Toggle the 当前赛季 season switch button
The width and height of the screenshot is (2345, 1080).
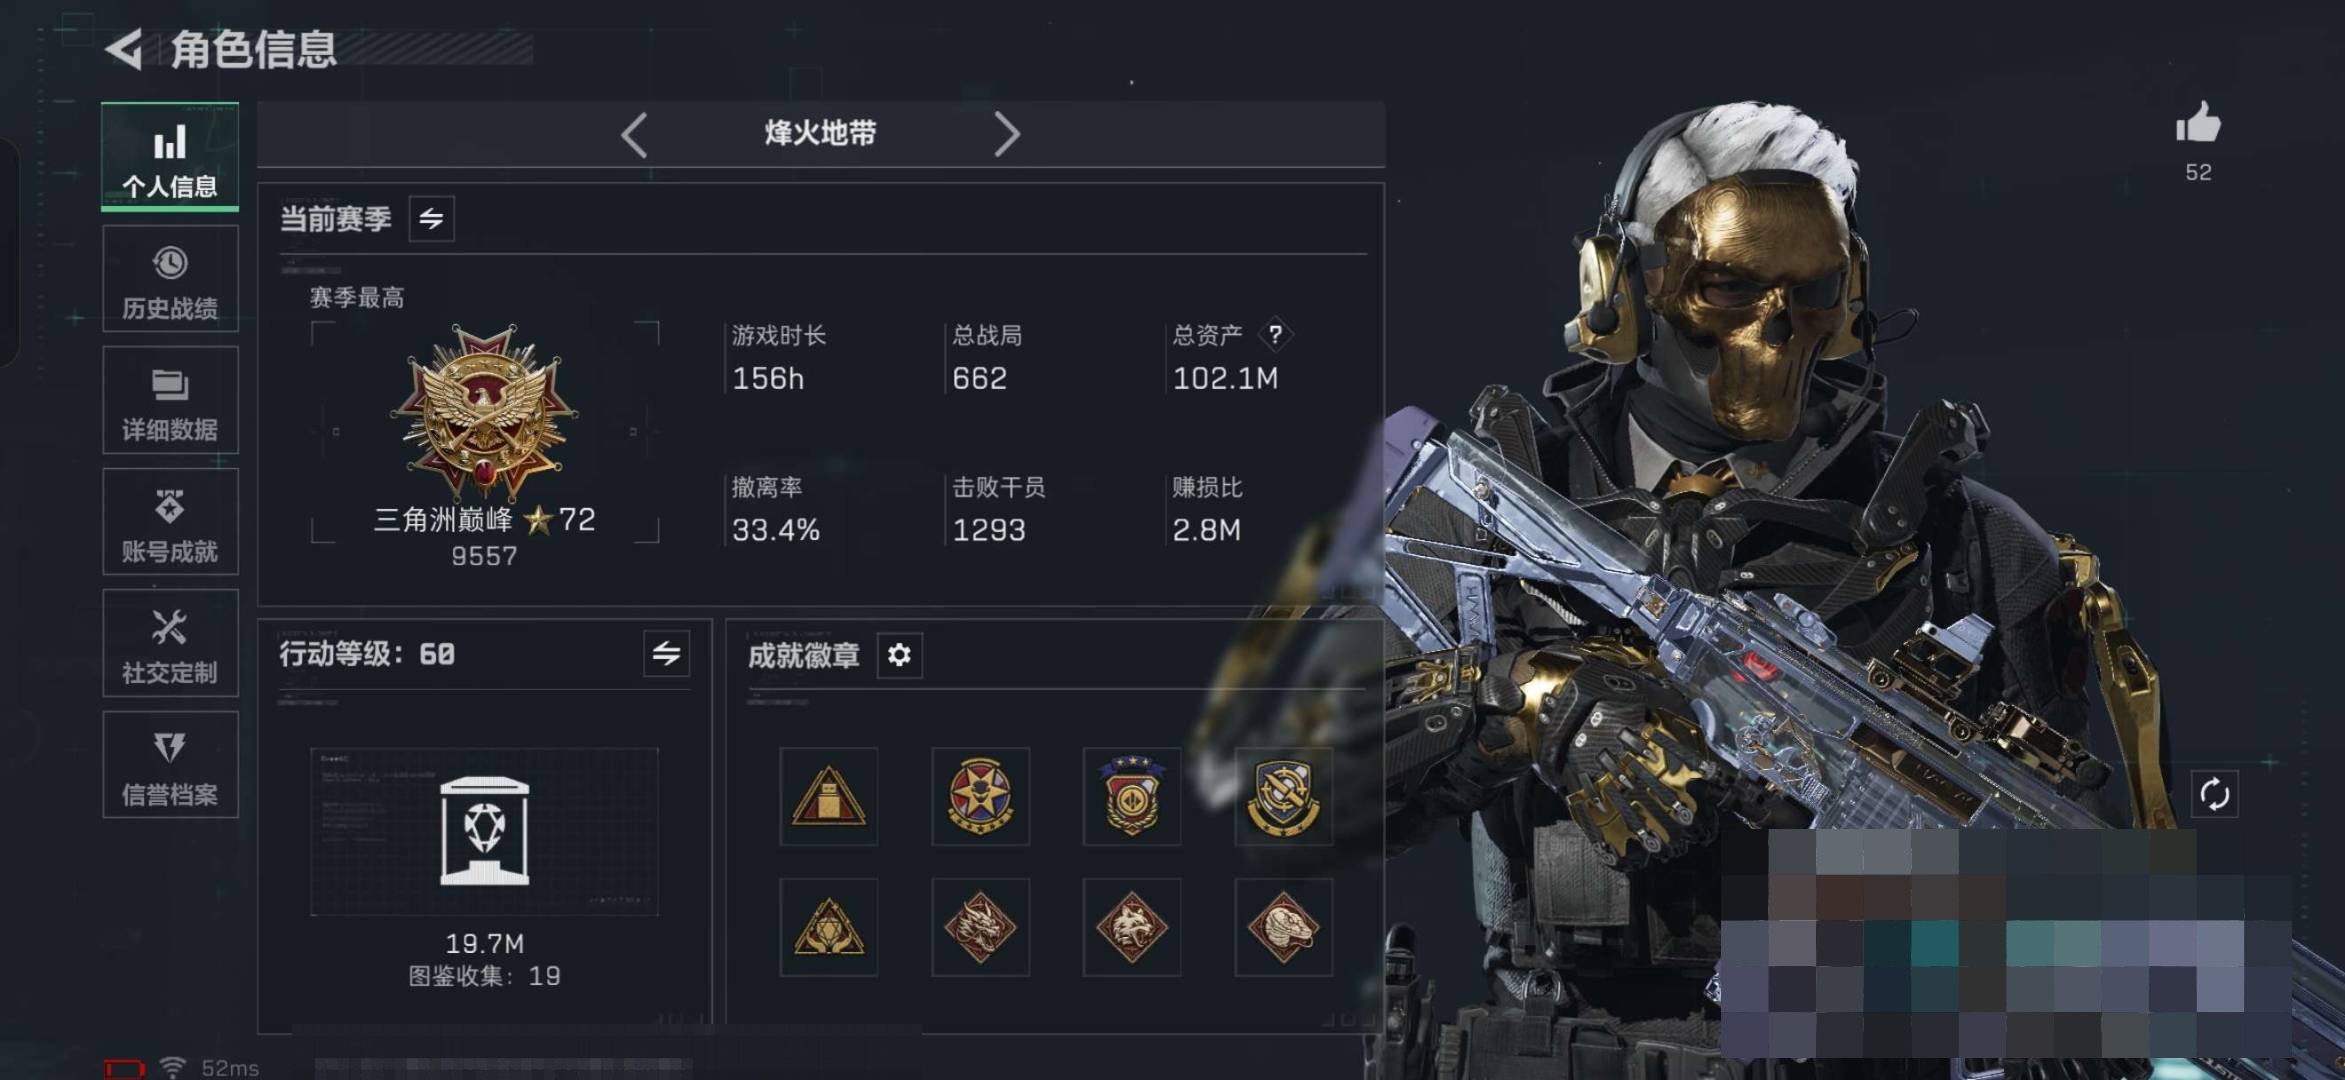point(432,219)
